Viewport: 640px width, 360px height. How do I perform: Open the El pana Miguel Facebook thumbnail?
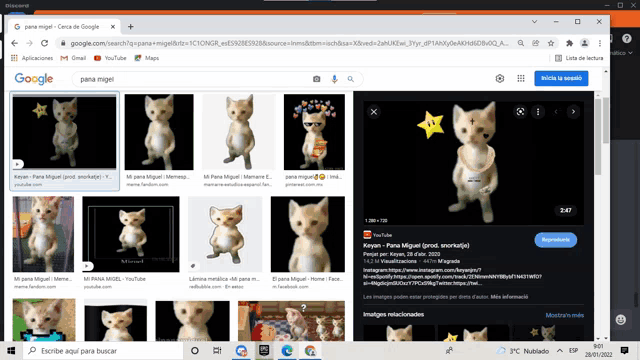(308, 234)
